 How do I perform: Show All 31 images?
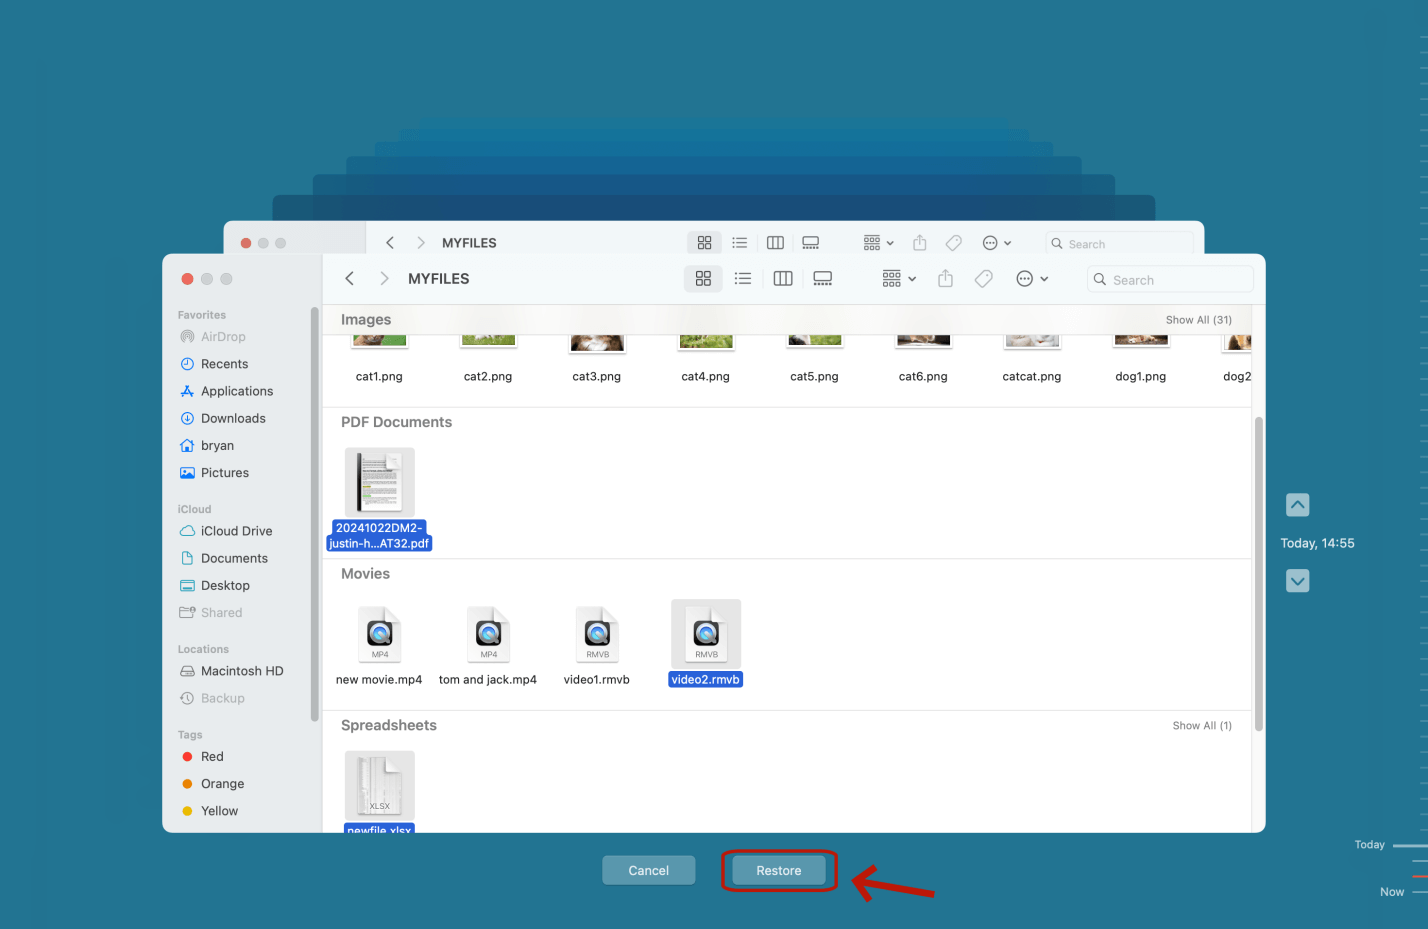(1198, 319)
